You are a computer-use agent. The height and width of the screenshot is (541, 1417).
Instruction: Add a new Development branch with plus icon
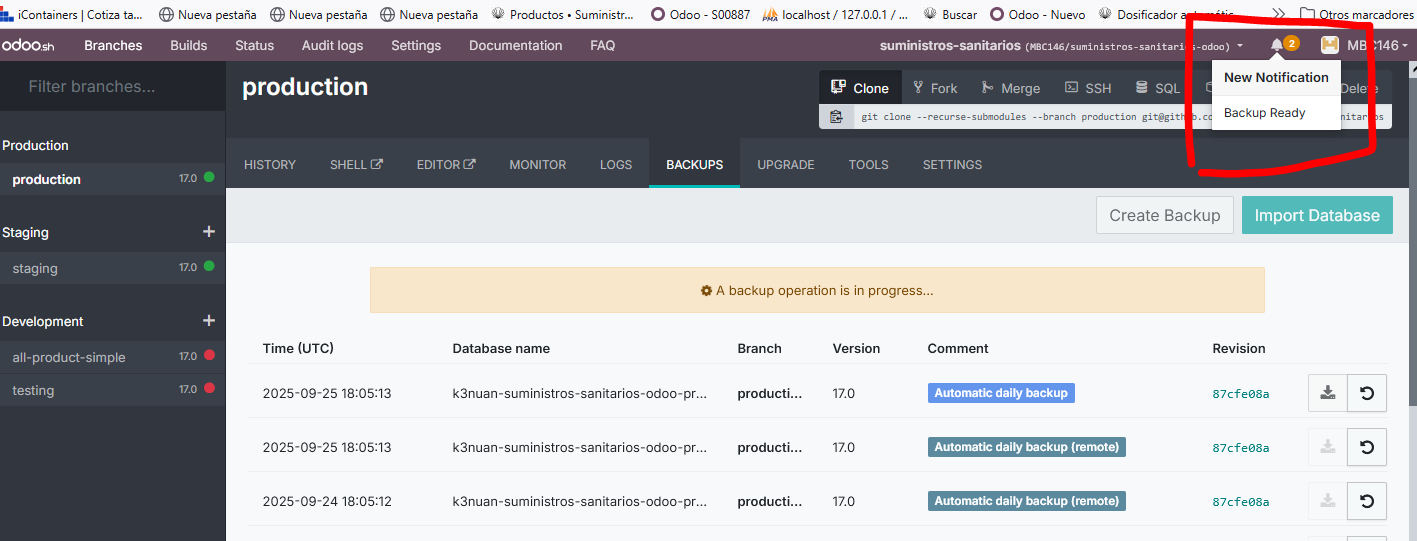coord(209,321)
